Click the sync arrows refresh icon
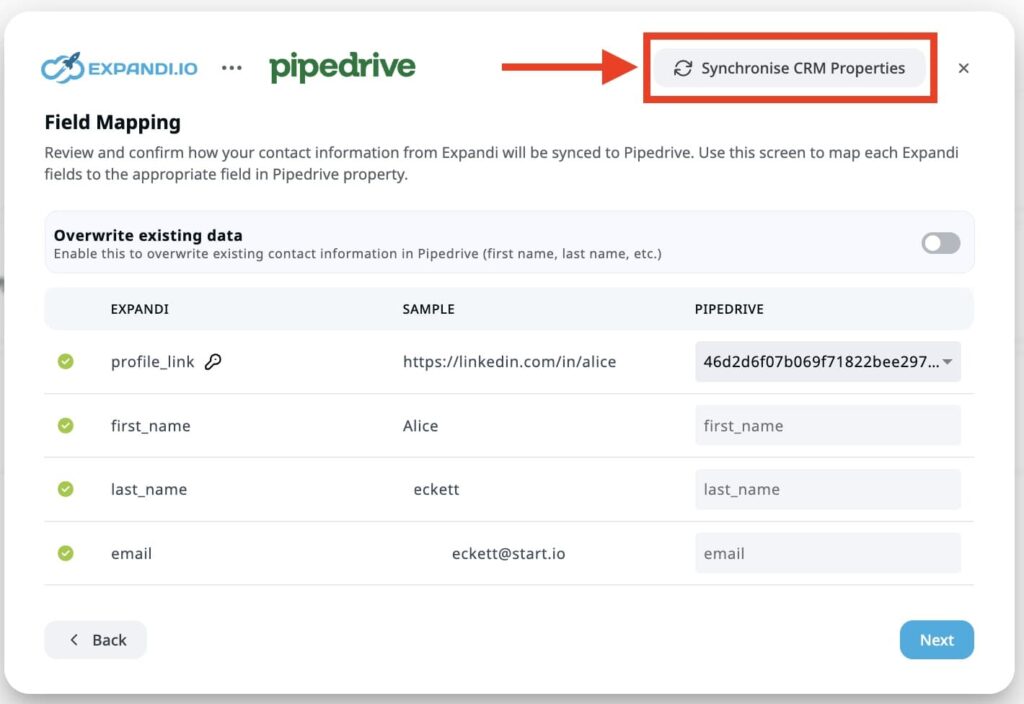This screenshot has width=1024, height=704. [x=683, y=68]
